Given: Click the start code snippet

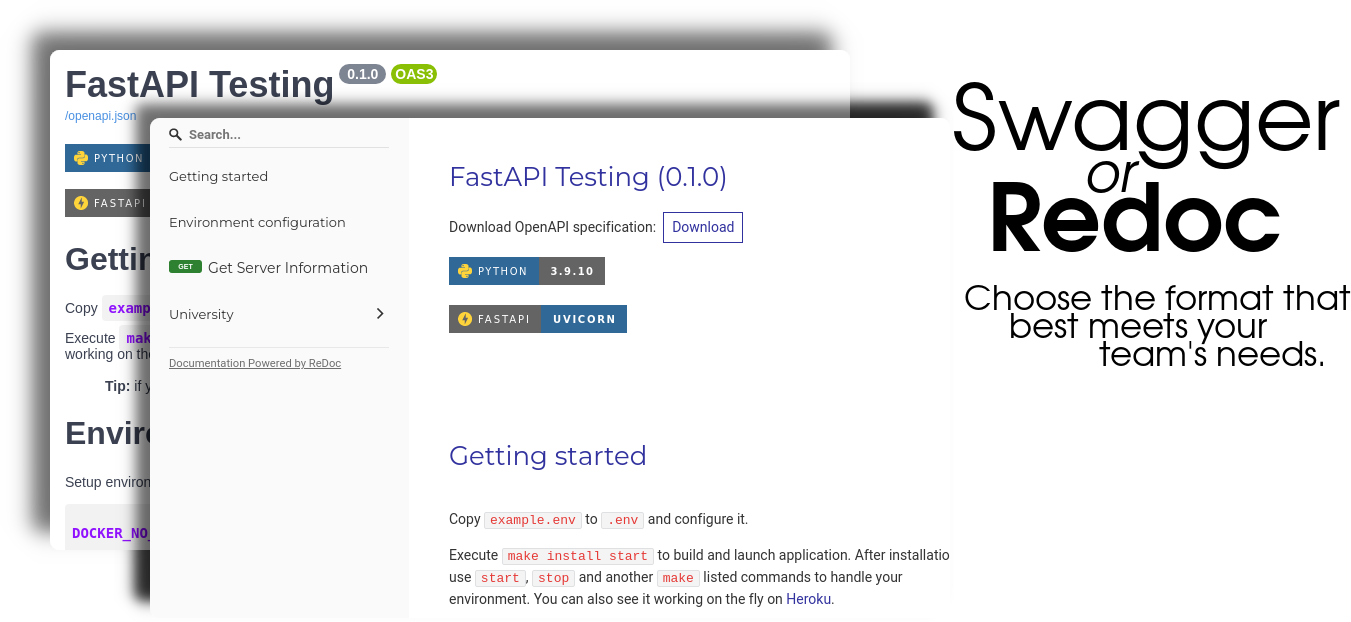Looking at the screenshot, I should pos(500,578).
